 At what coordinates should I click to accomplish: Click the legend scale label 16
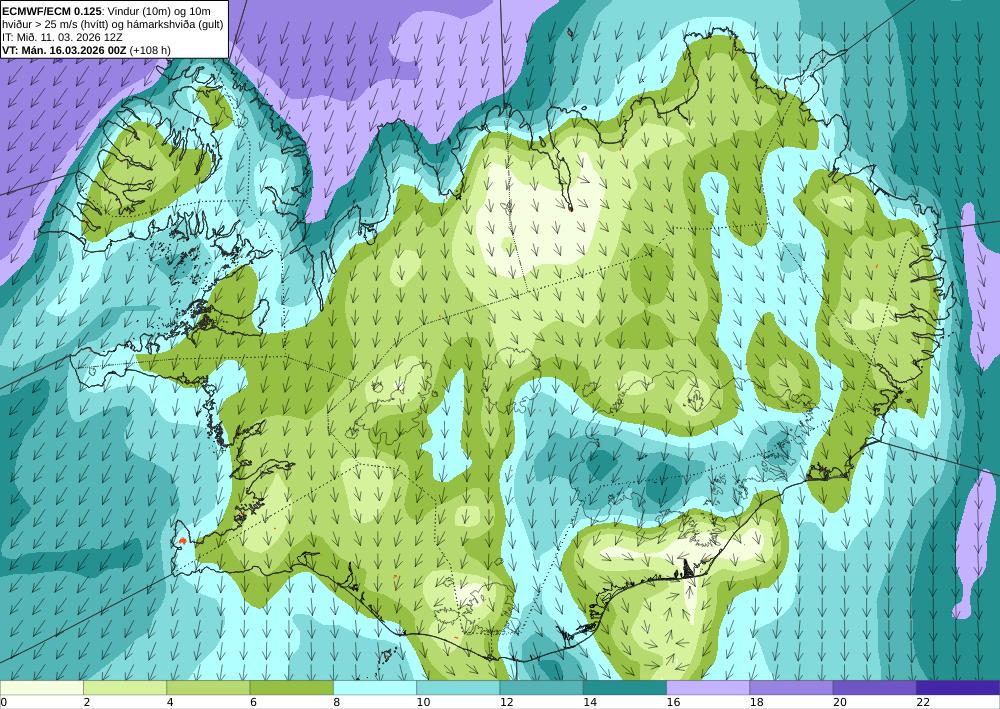(673, 702)
